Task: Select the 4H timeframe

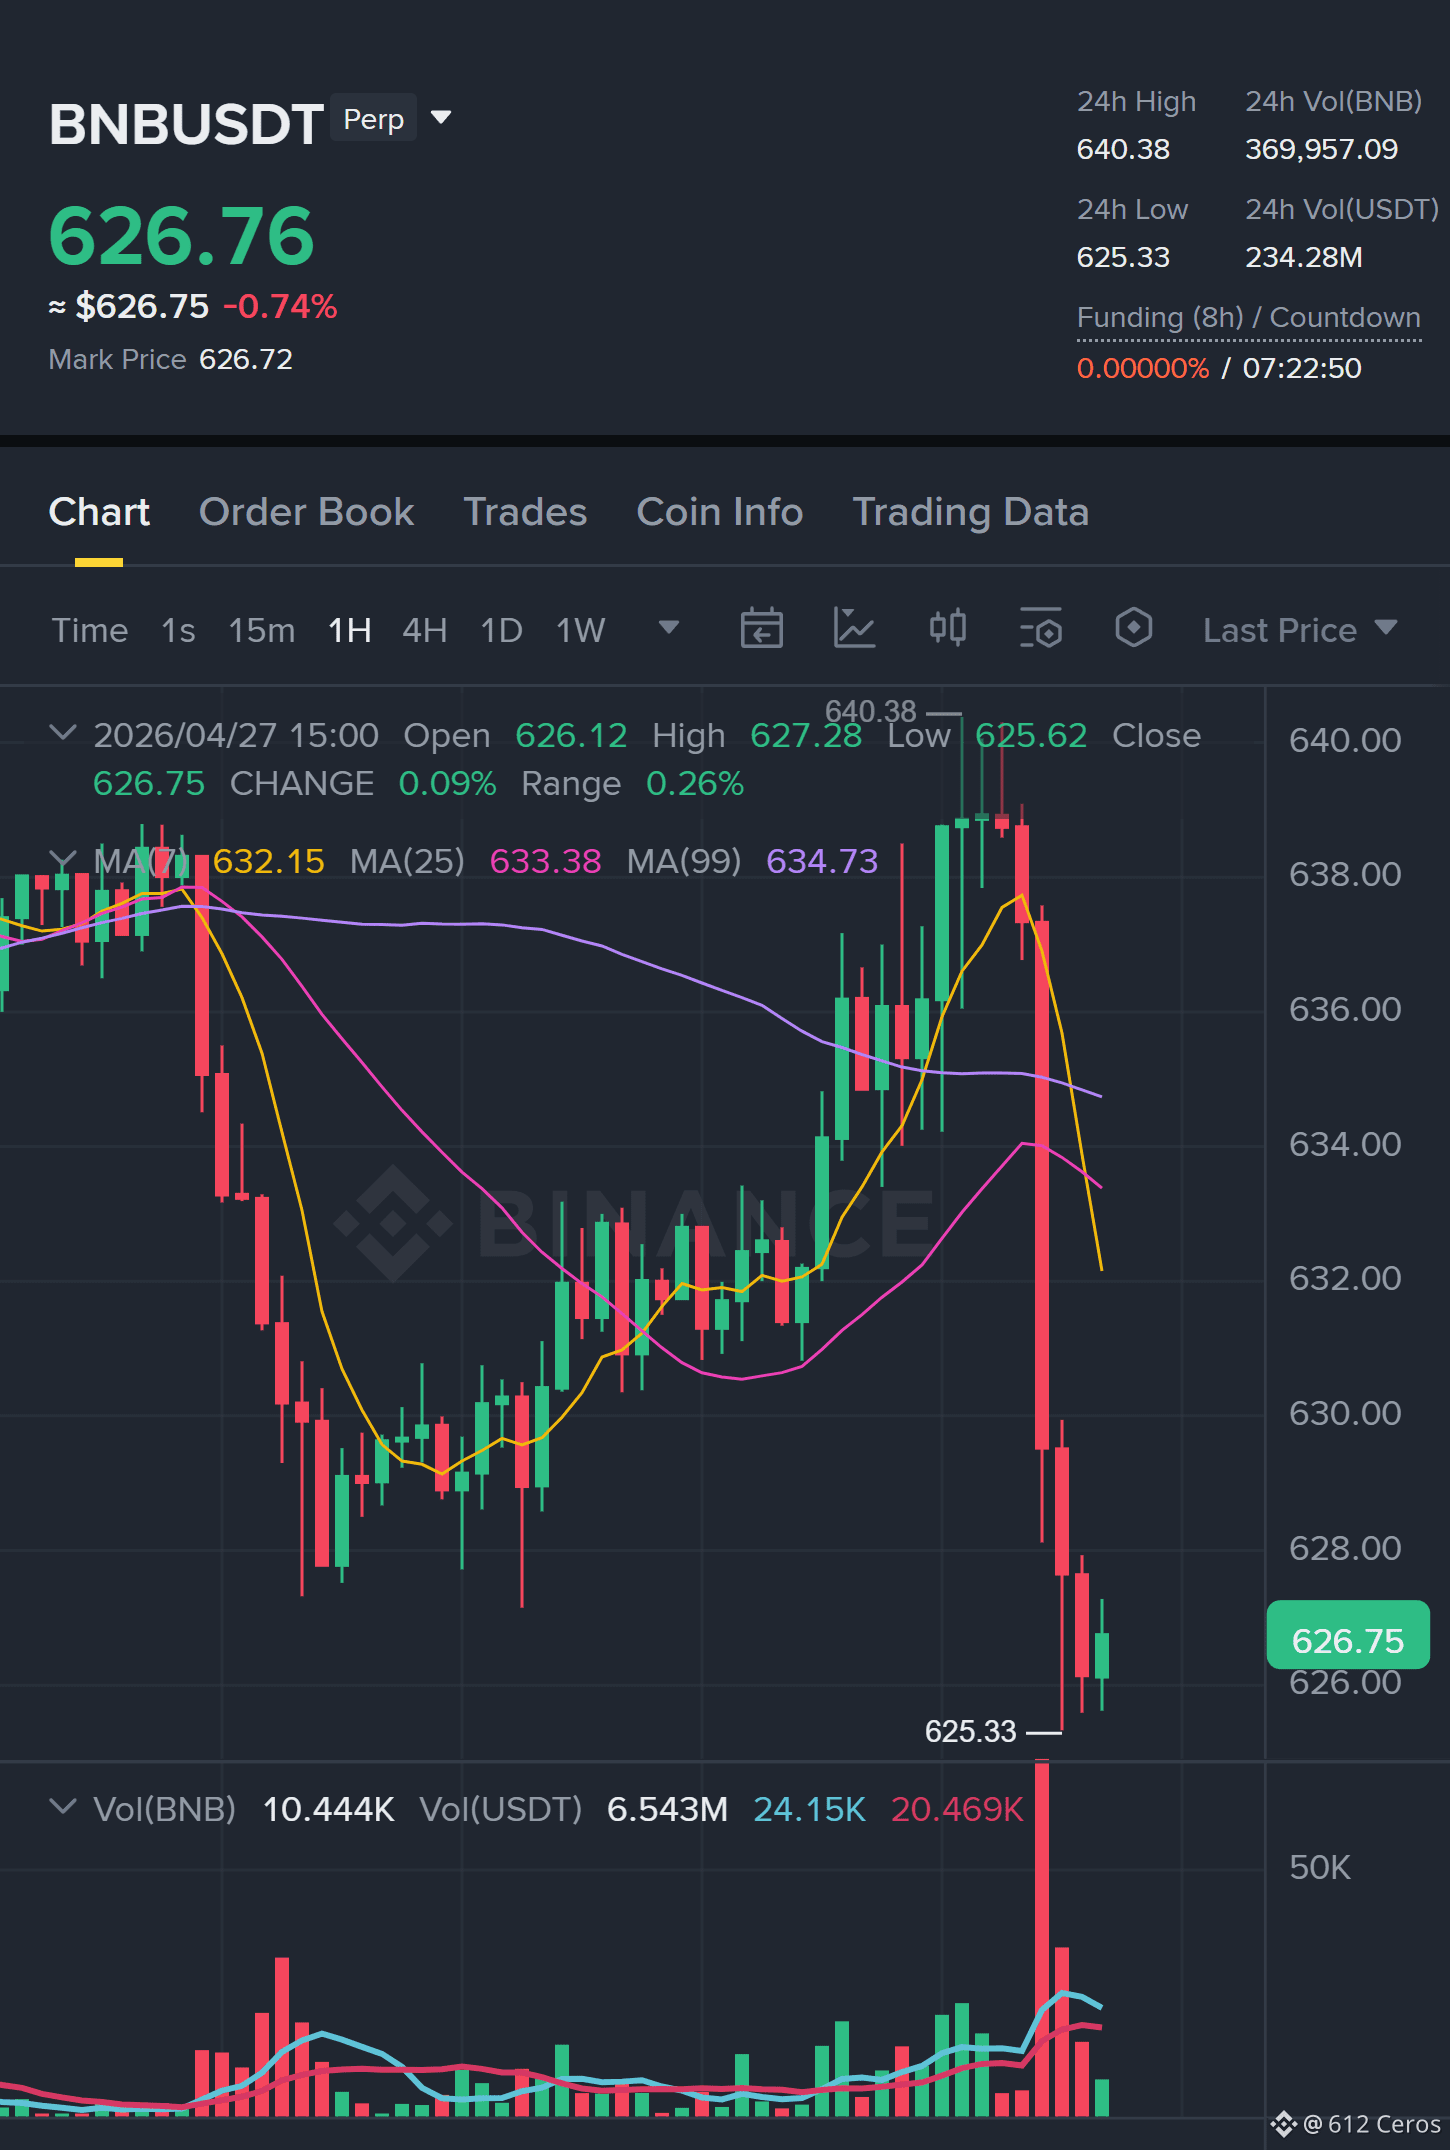Action: pyautogui.click(x=424, y=630)
